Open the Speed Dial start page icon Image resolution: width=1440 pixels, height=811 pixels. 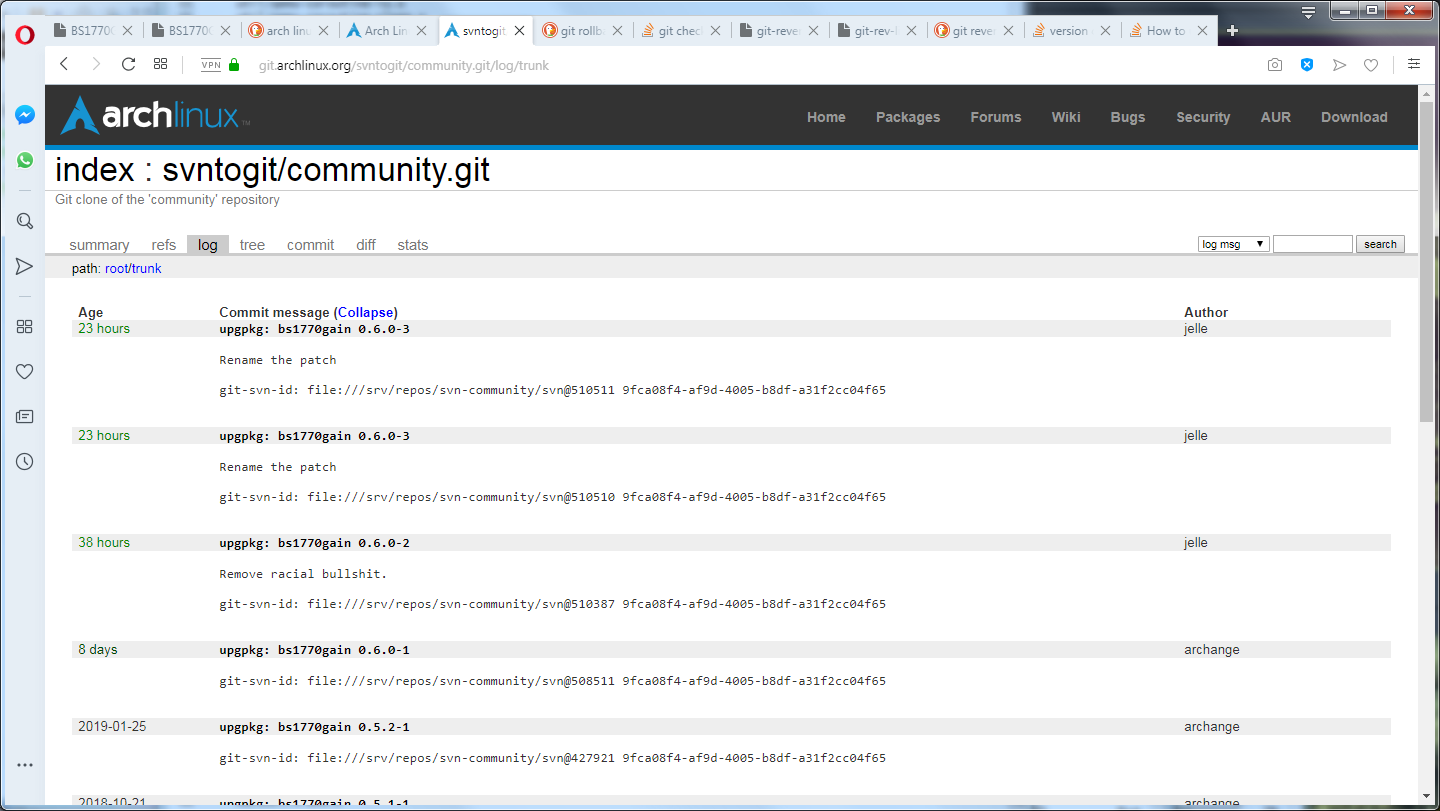(160, 64)
